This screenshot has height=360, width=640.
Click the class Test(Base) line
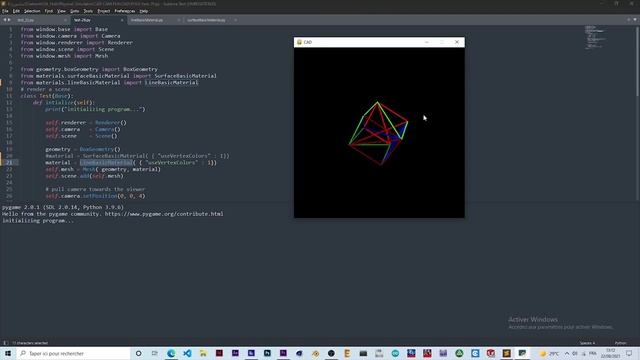click(x=47, y=96)
